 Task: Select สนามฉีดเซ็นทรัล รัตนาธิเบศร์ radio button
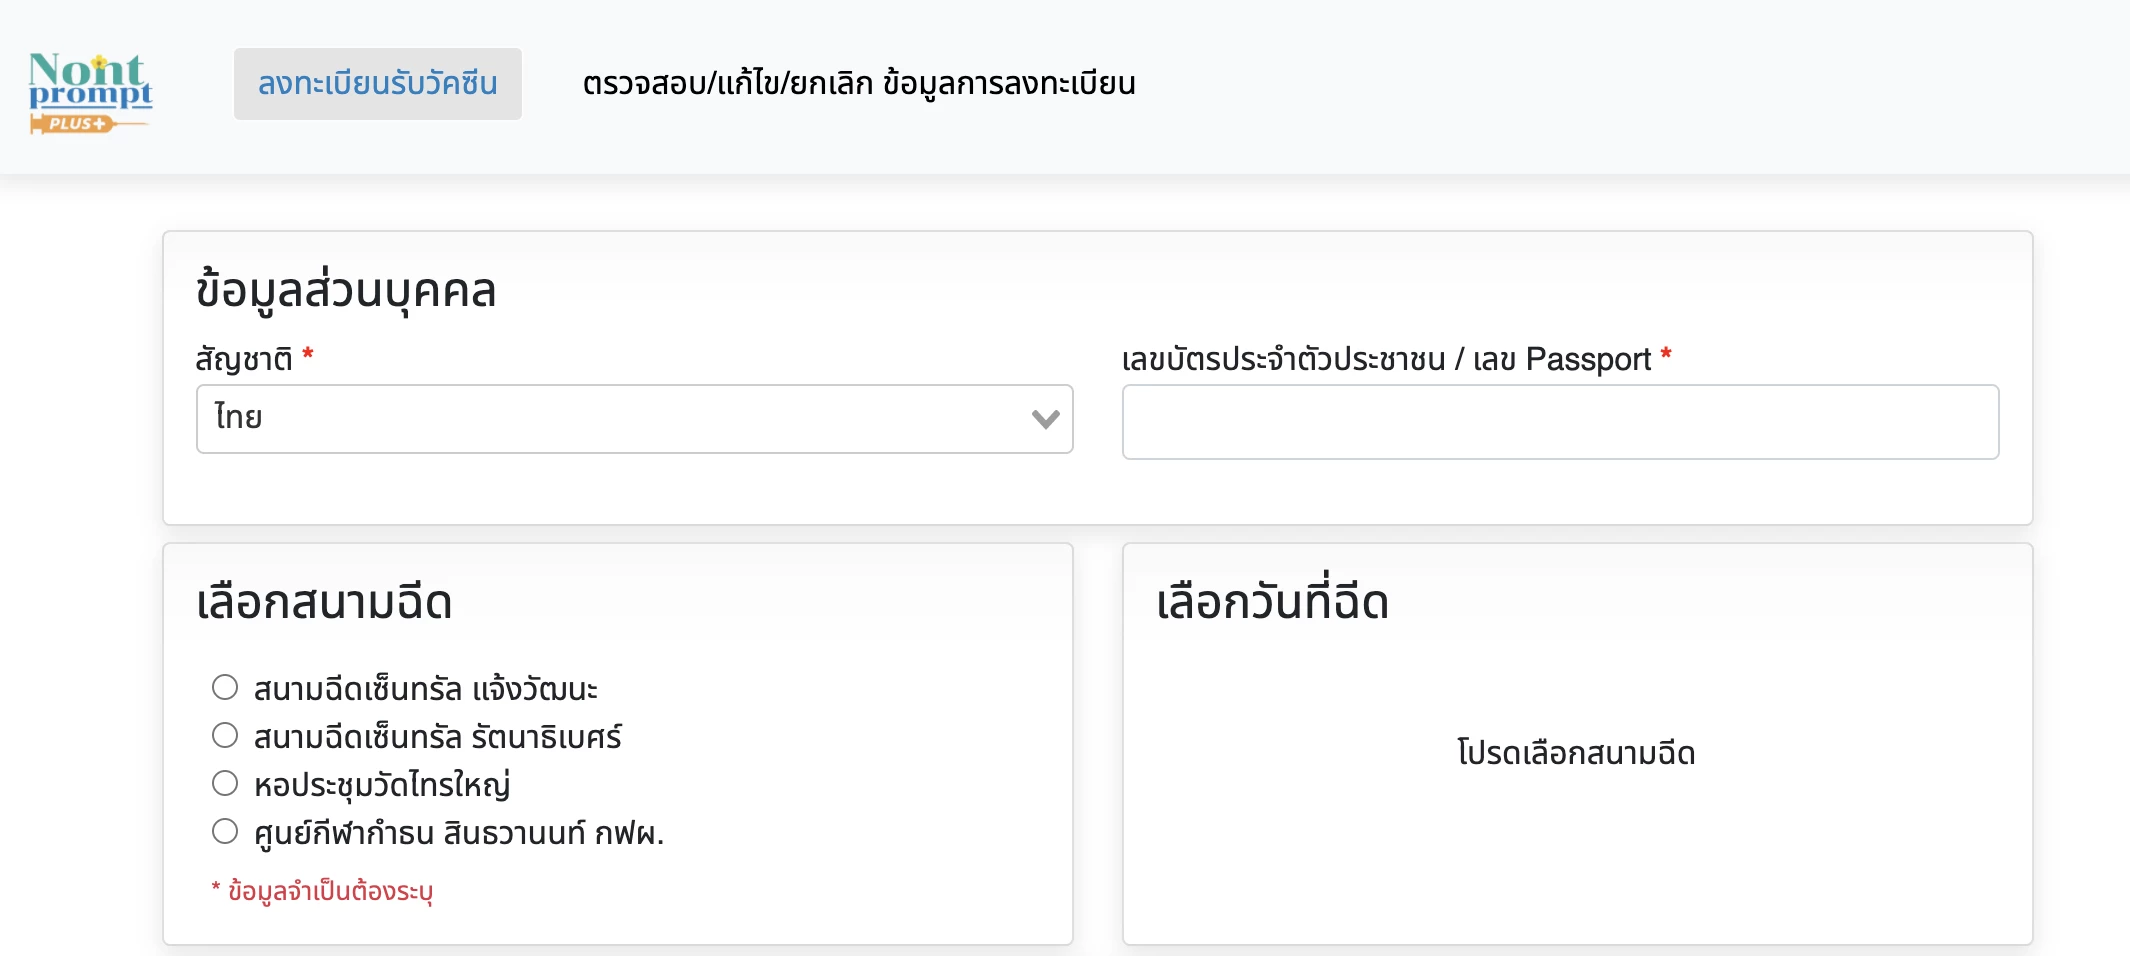(x=225, y=735)
